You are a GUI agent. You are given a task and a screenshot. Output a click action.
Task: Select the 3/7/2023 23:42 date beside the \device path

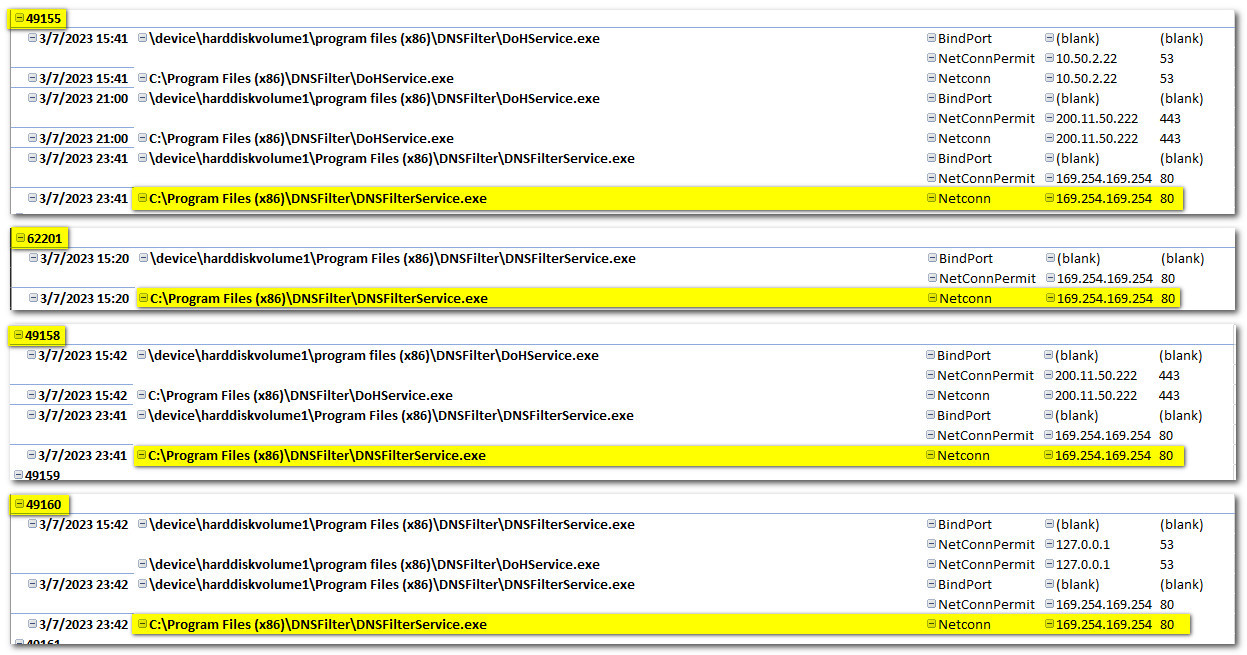point(84,584)
